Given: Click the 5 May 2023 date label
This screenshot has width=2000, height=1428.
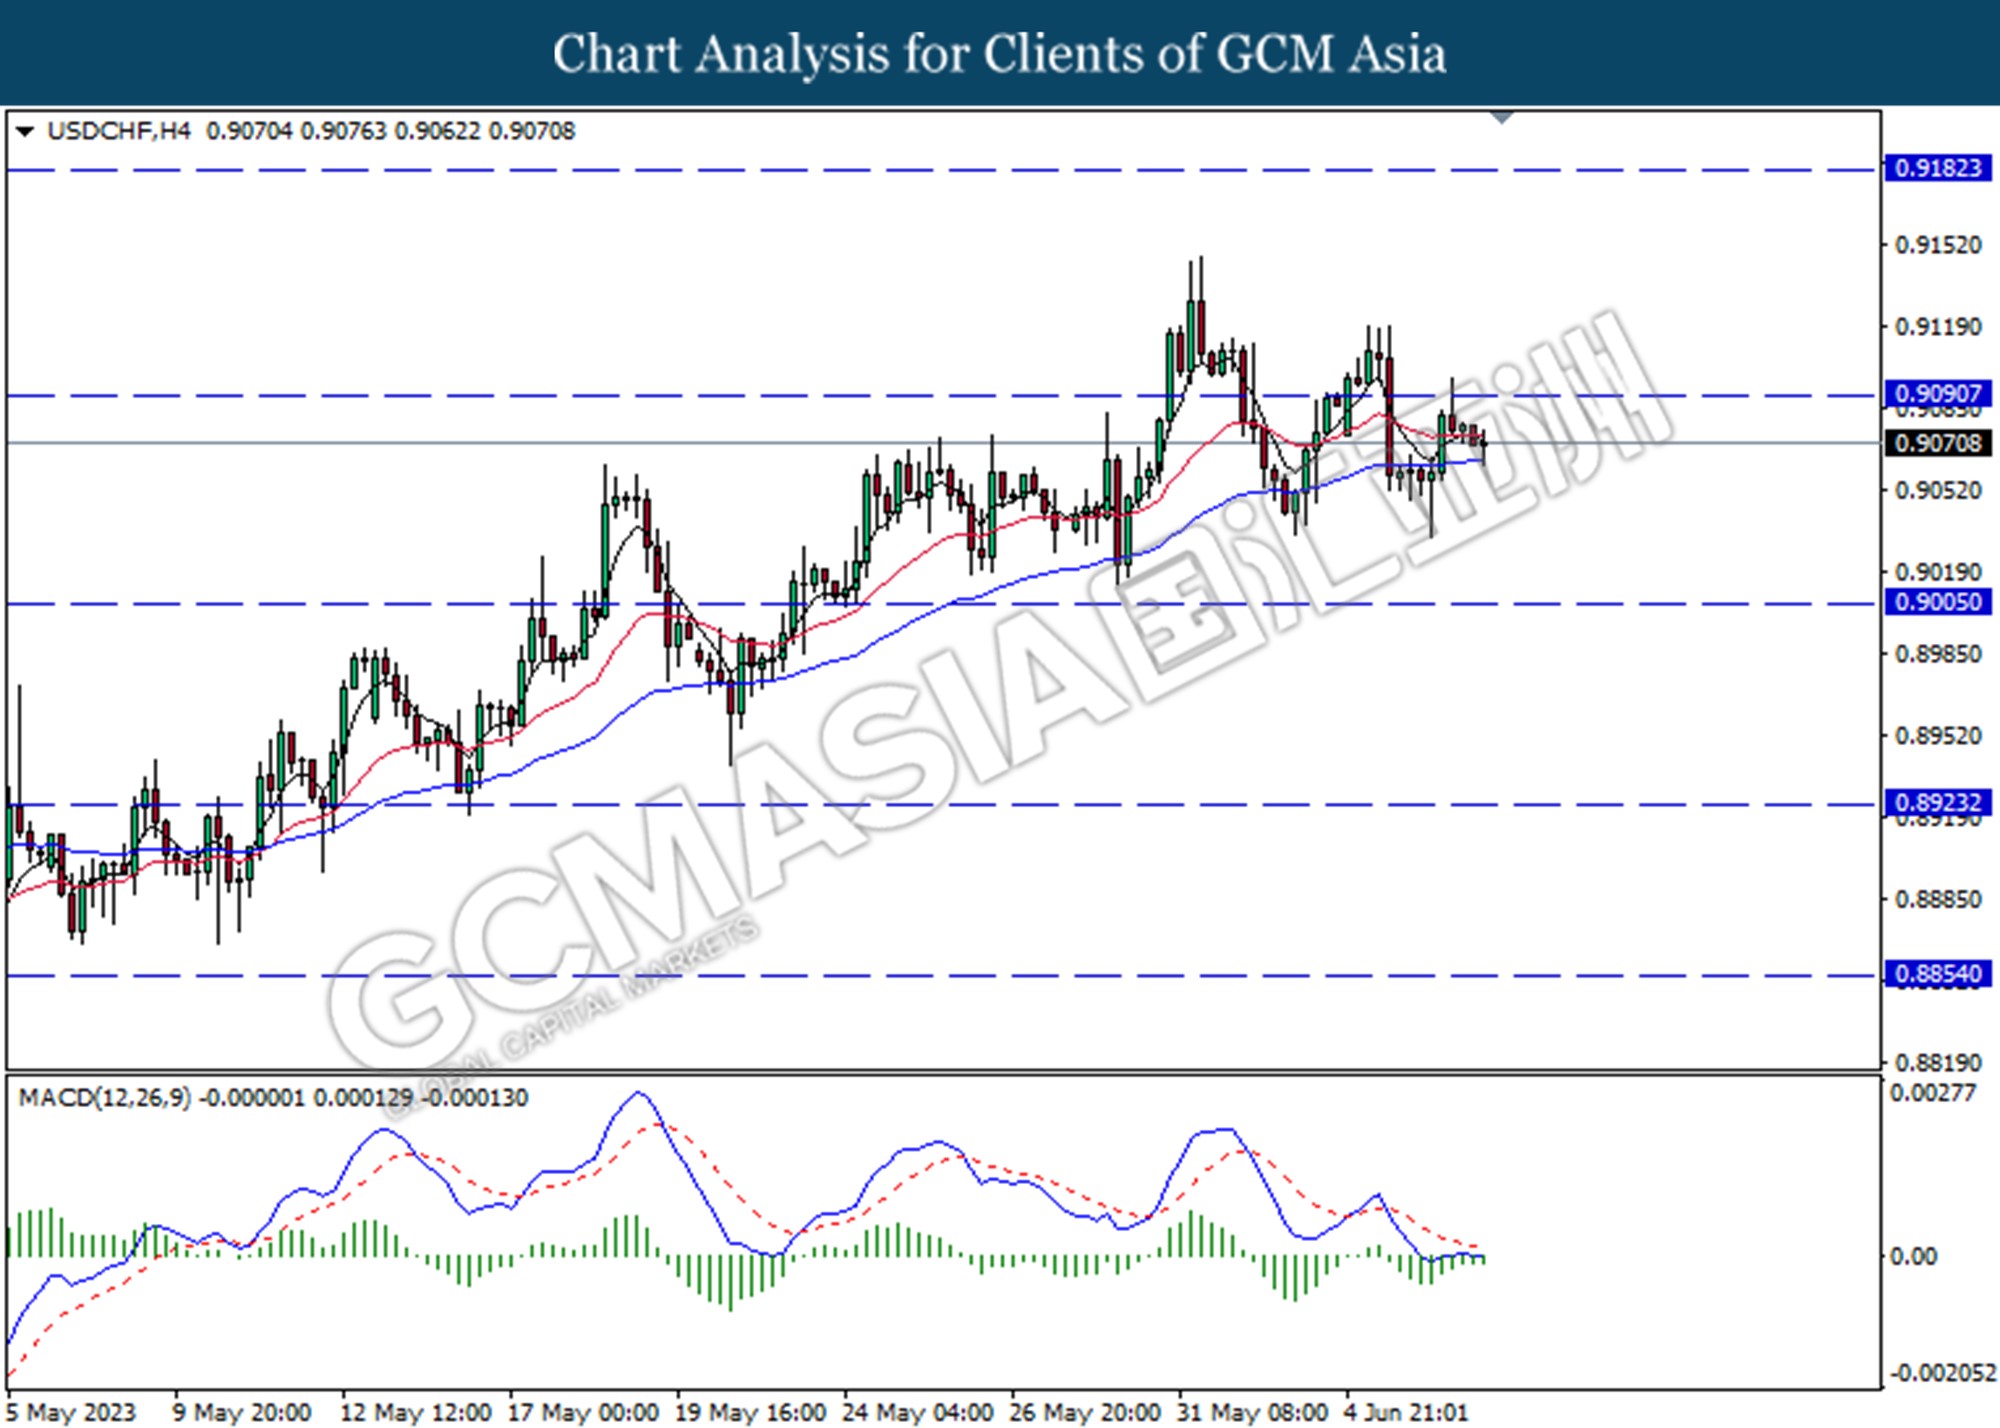Looking at the screenshot, I should (x=70, y=1413).
